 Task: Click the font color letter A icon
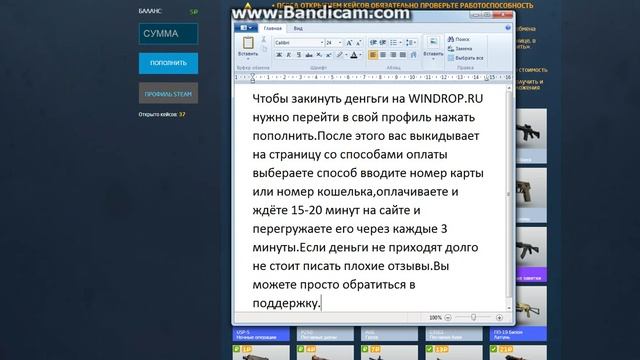click(x=354, y=55)
